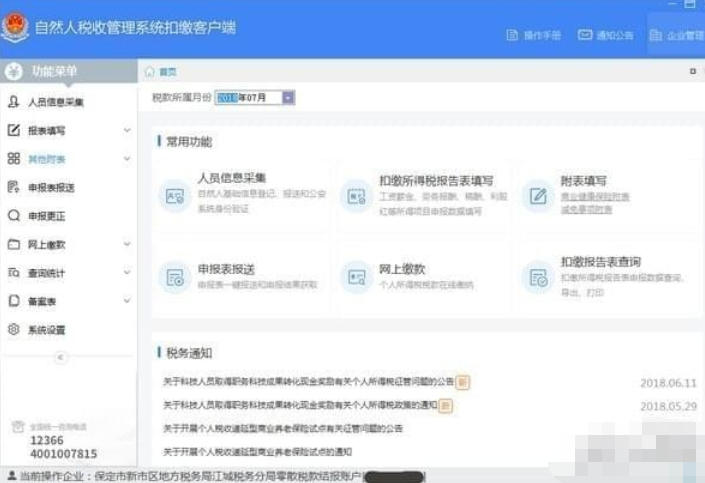Click the 申报表报送 card icon in 常用功能

174,278
